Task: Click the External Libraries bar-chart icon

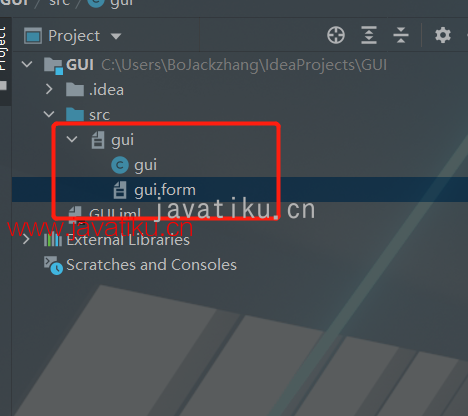Action: [53, 240]
